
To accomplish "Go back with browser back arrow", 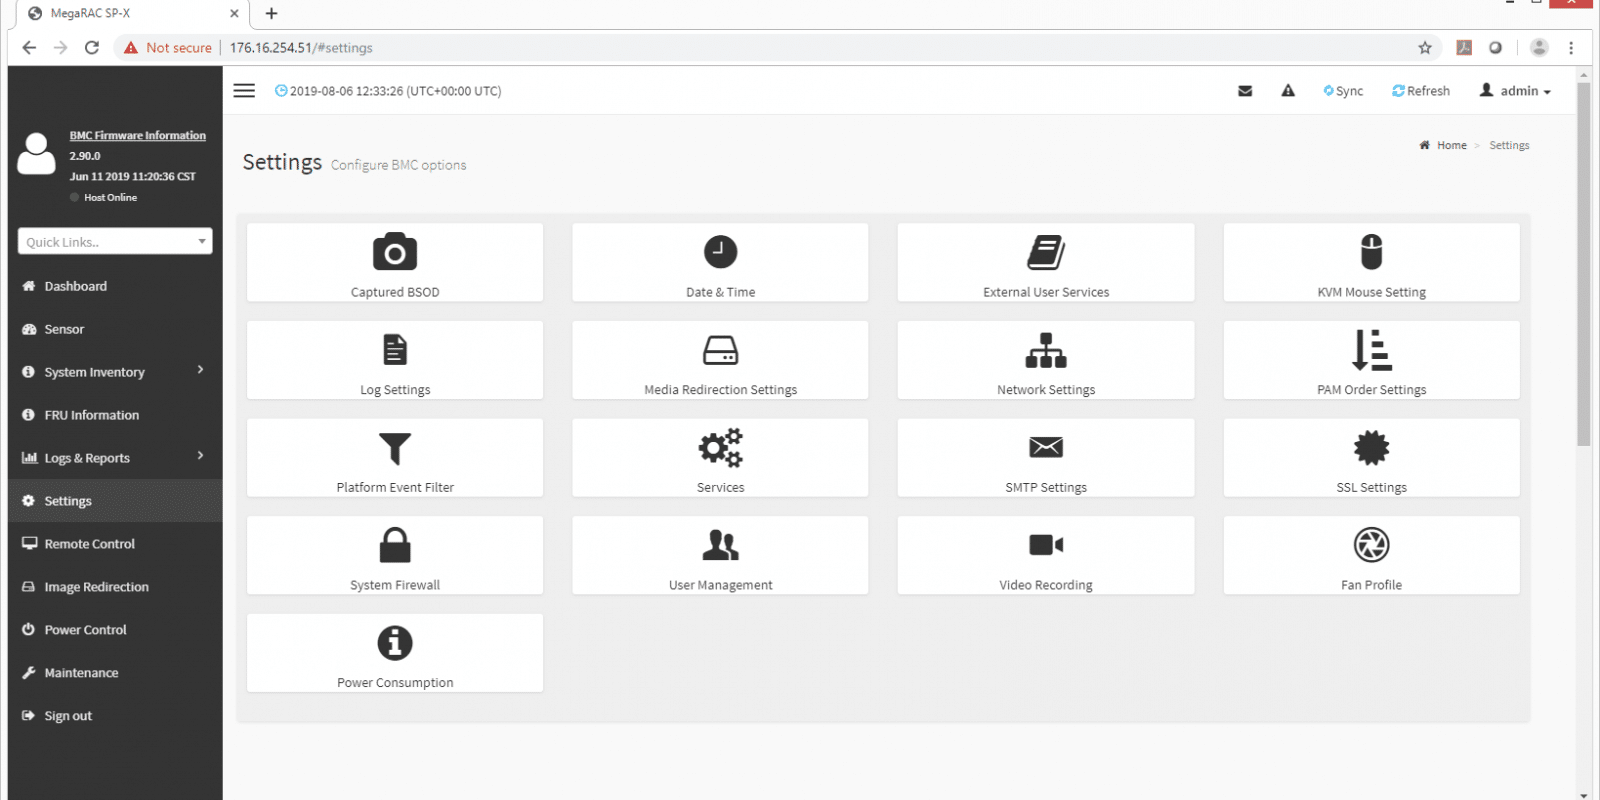I will pos(29,47).
